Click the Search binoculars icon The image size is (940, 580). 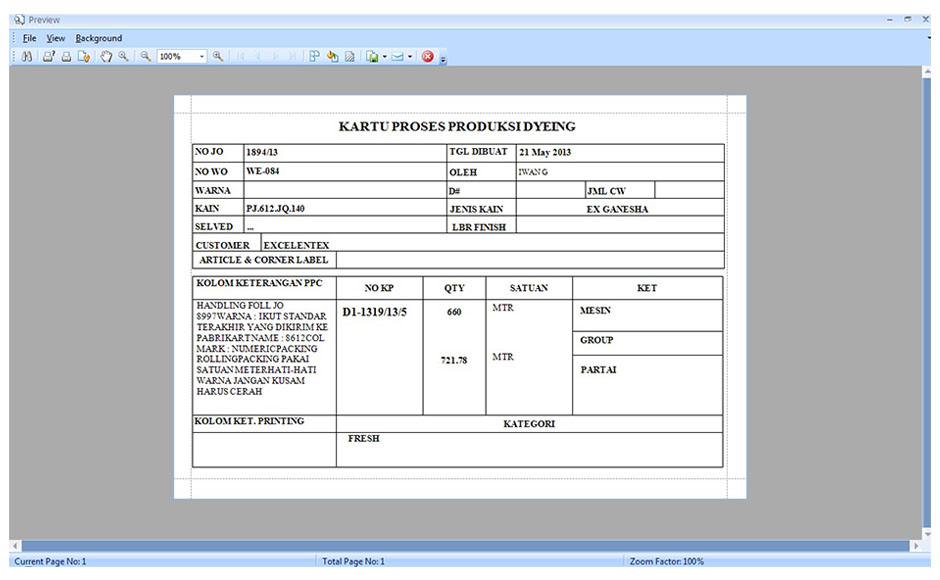click(27, 57)
